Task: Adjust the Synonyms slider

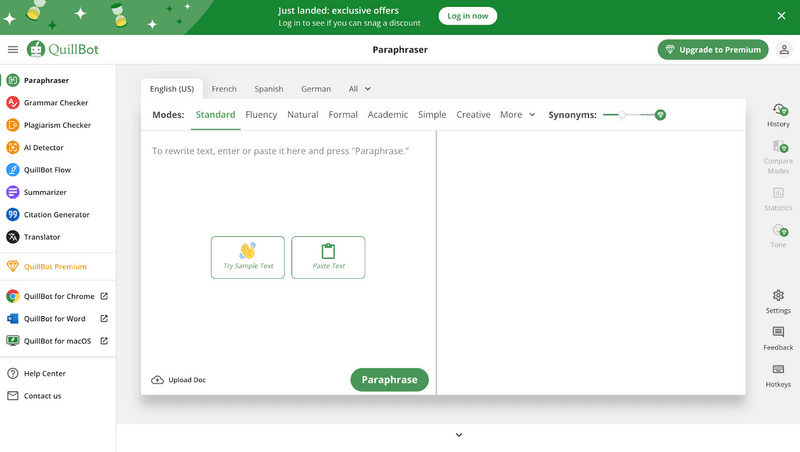Action: [622, 115]
